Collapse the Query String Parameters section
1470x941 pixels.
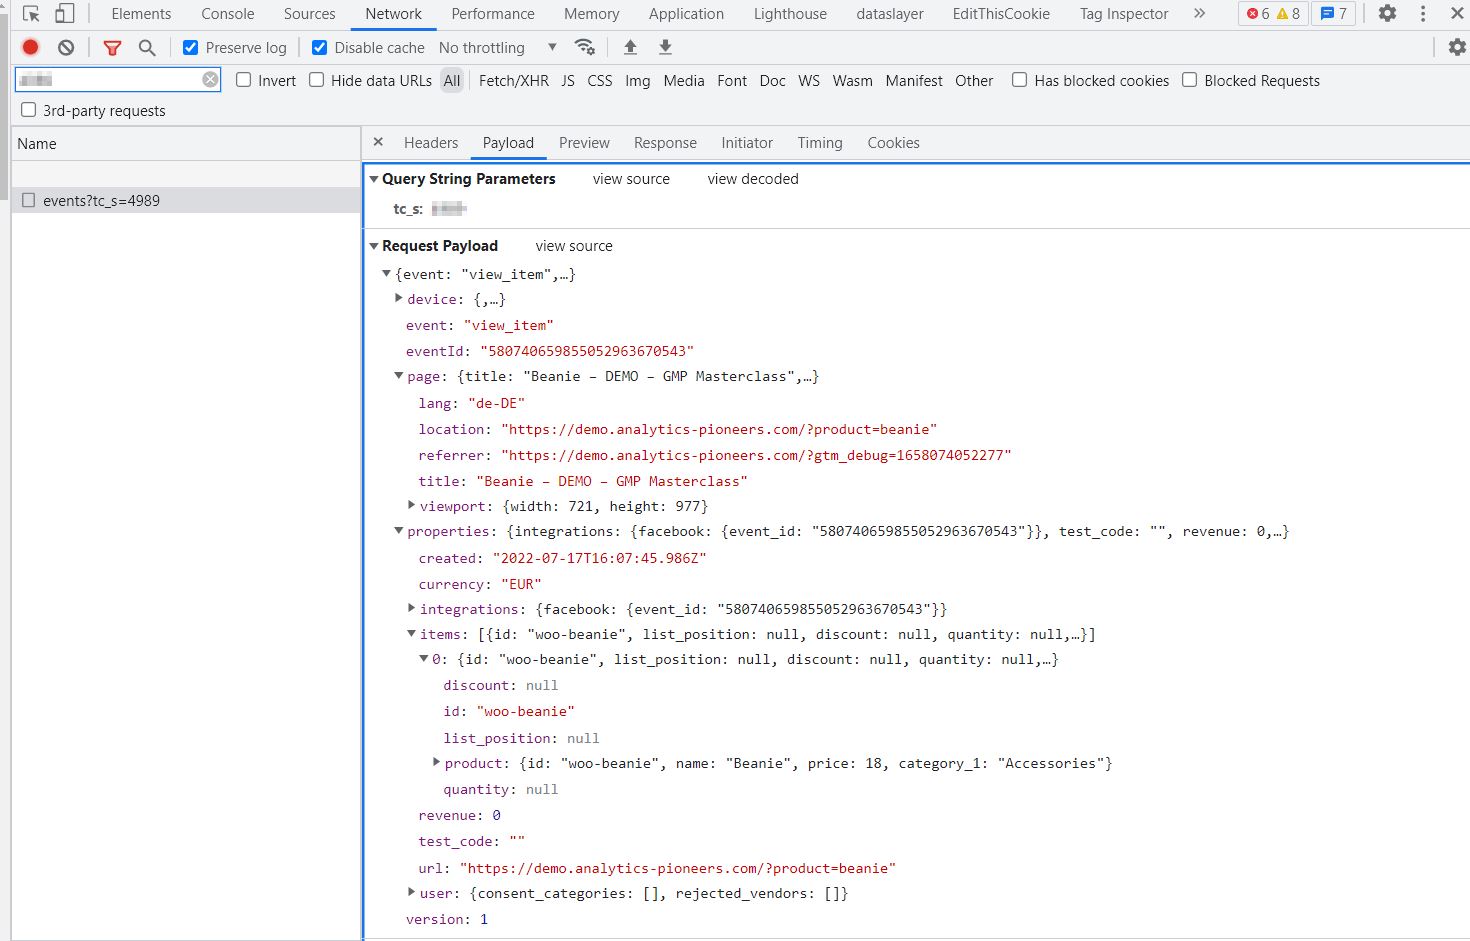point(374,179)
